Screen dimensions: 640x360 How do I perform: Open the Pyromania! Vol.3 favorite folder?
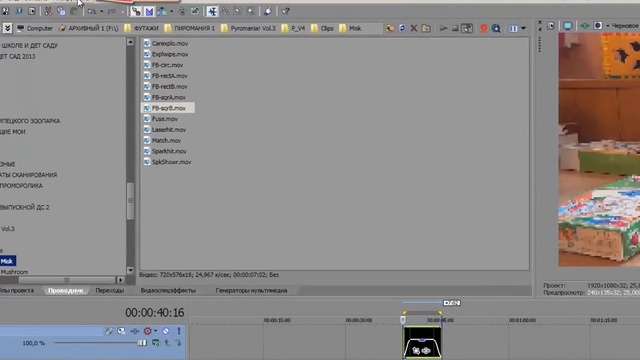[248, 28]
